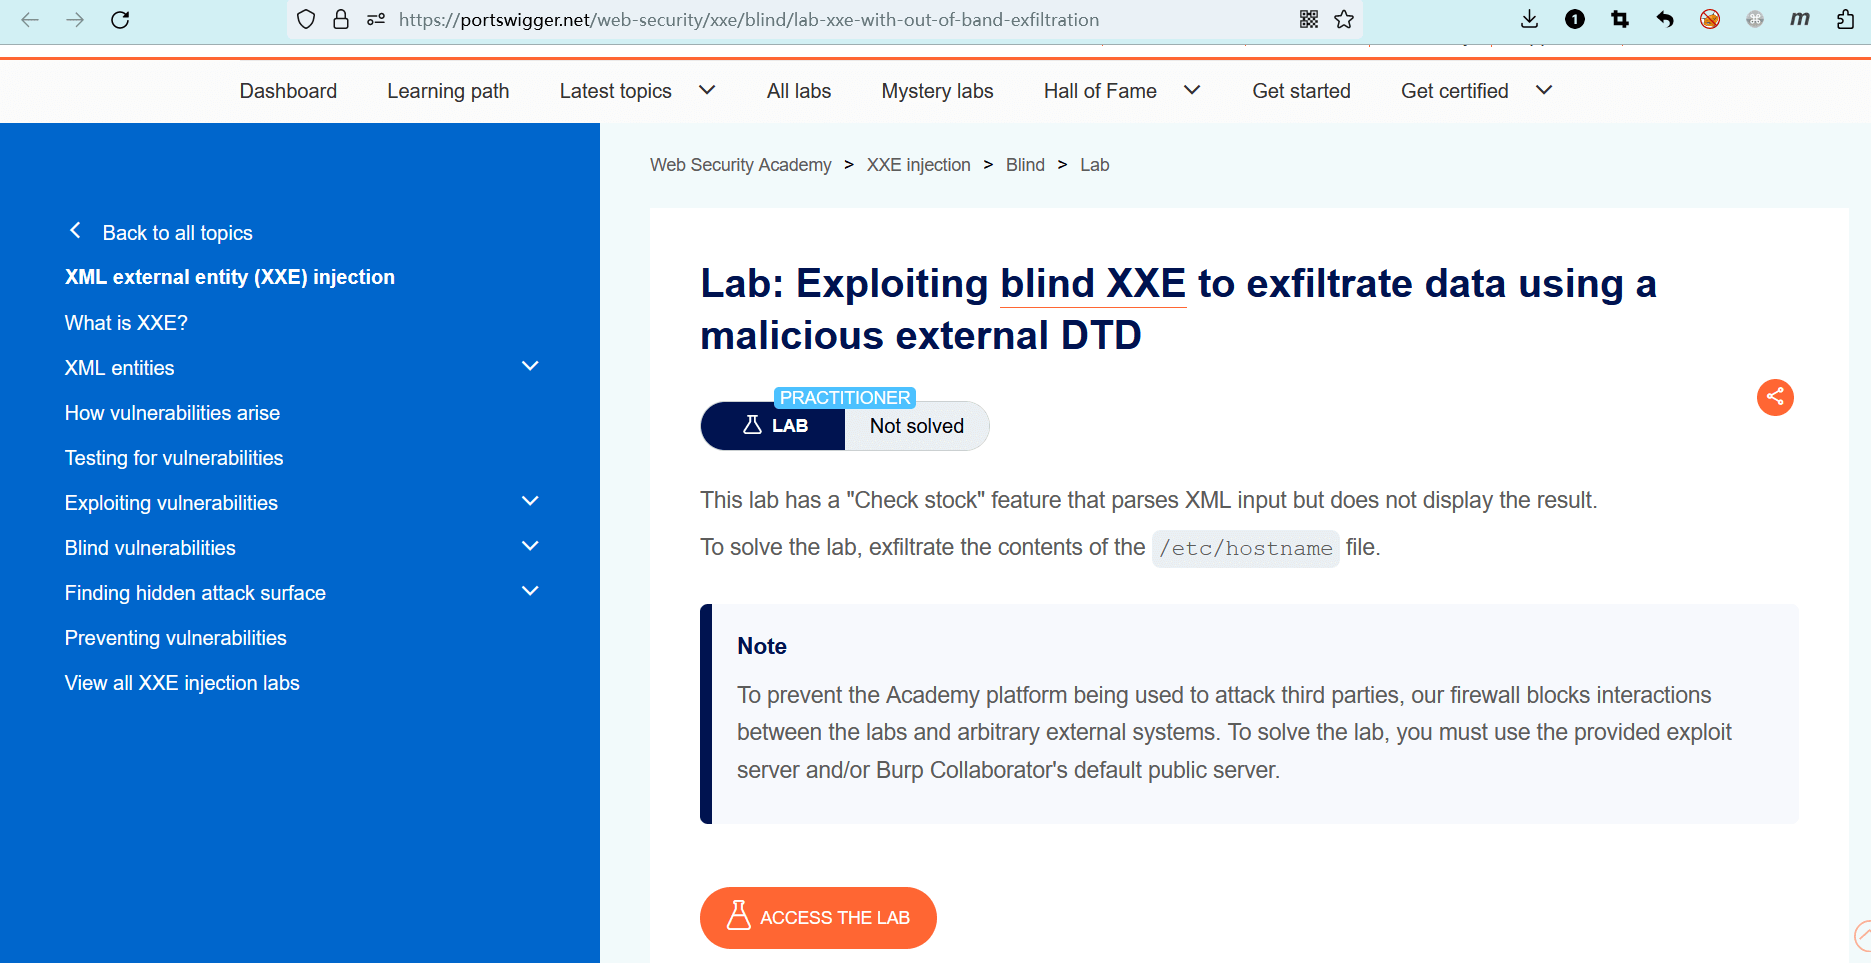This screenshot has height=963, width=1871.
Task: Click the browser forward arrow
Action: click(x=75, y=19)
